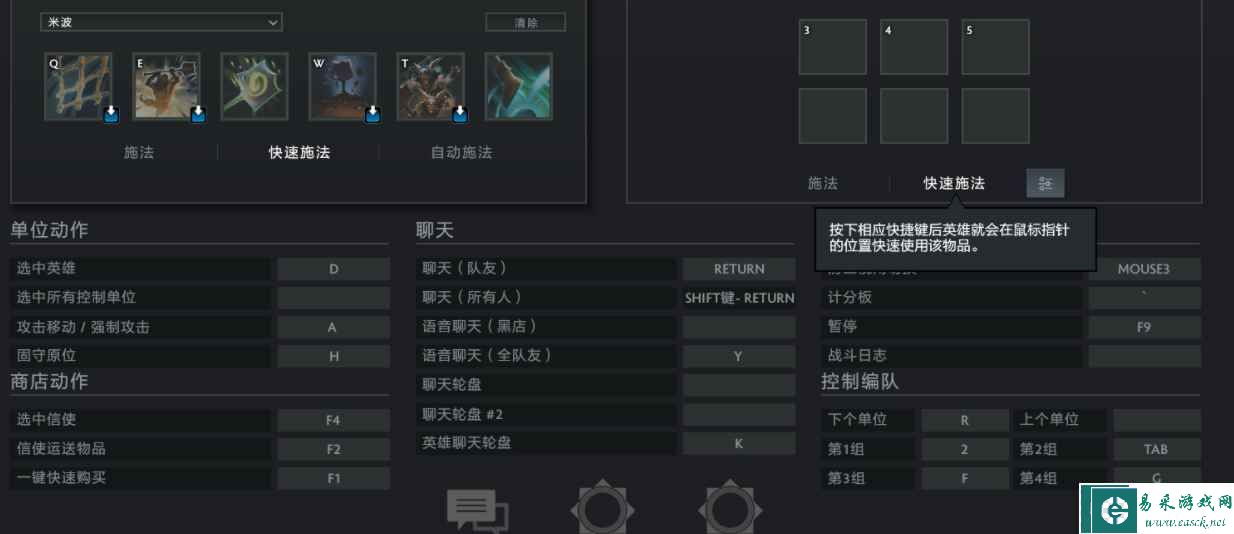The width and height of the screenshot is (1234, 534).
Task: Click the E ability icon
Action: point(167,87)
